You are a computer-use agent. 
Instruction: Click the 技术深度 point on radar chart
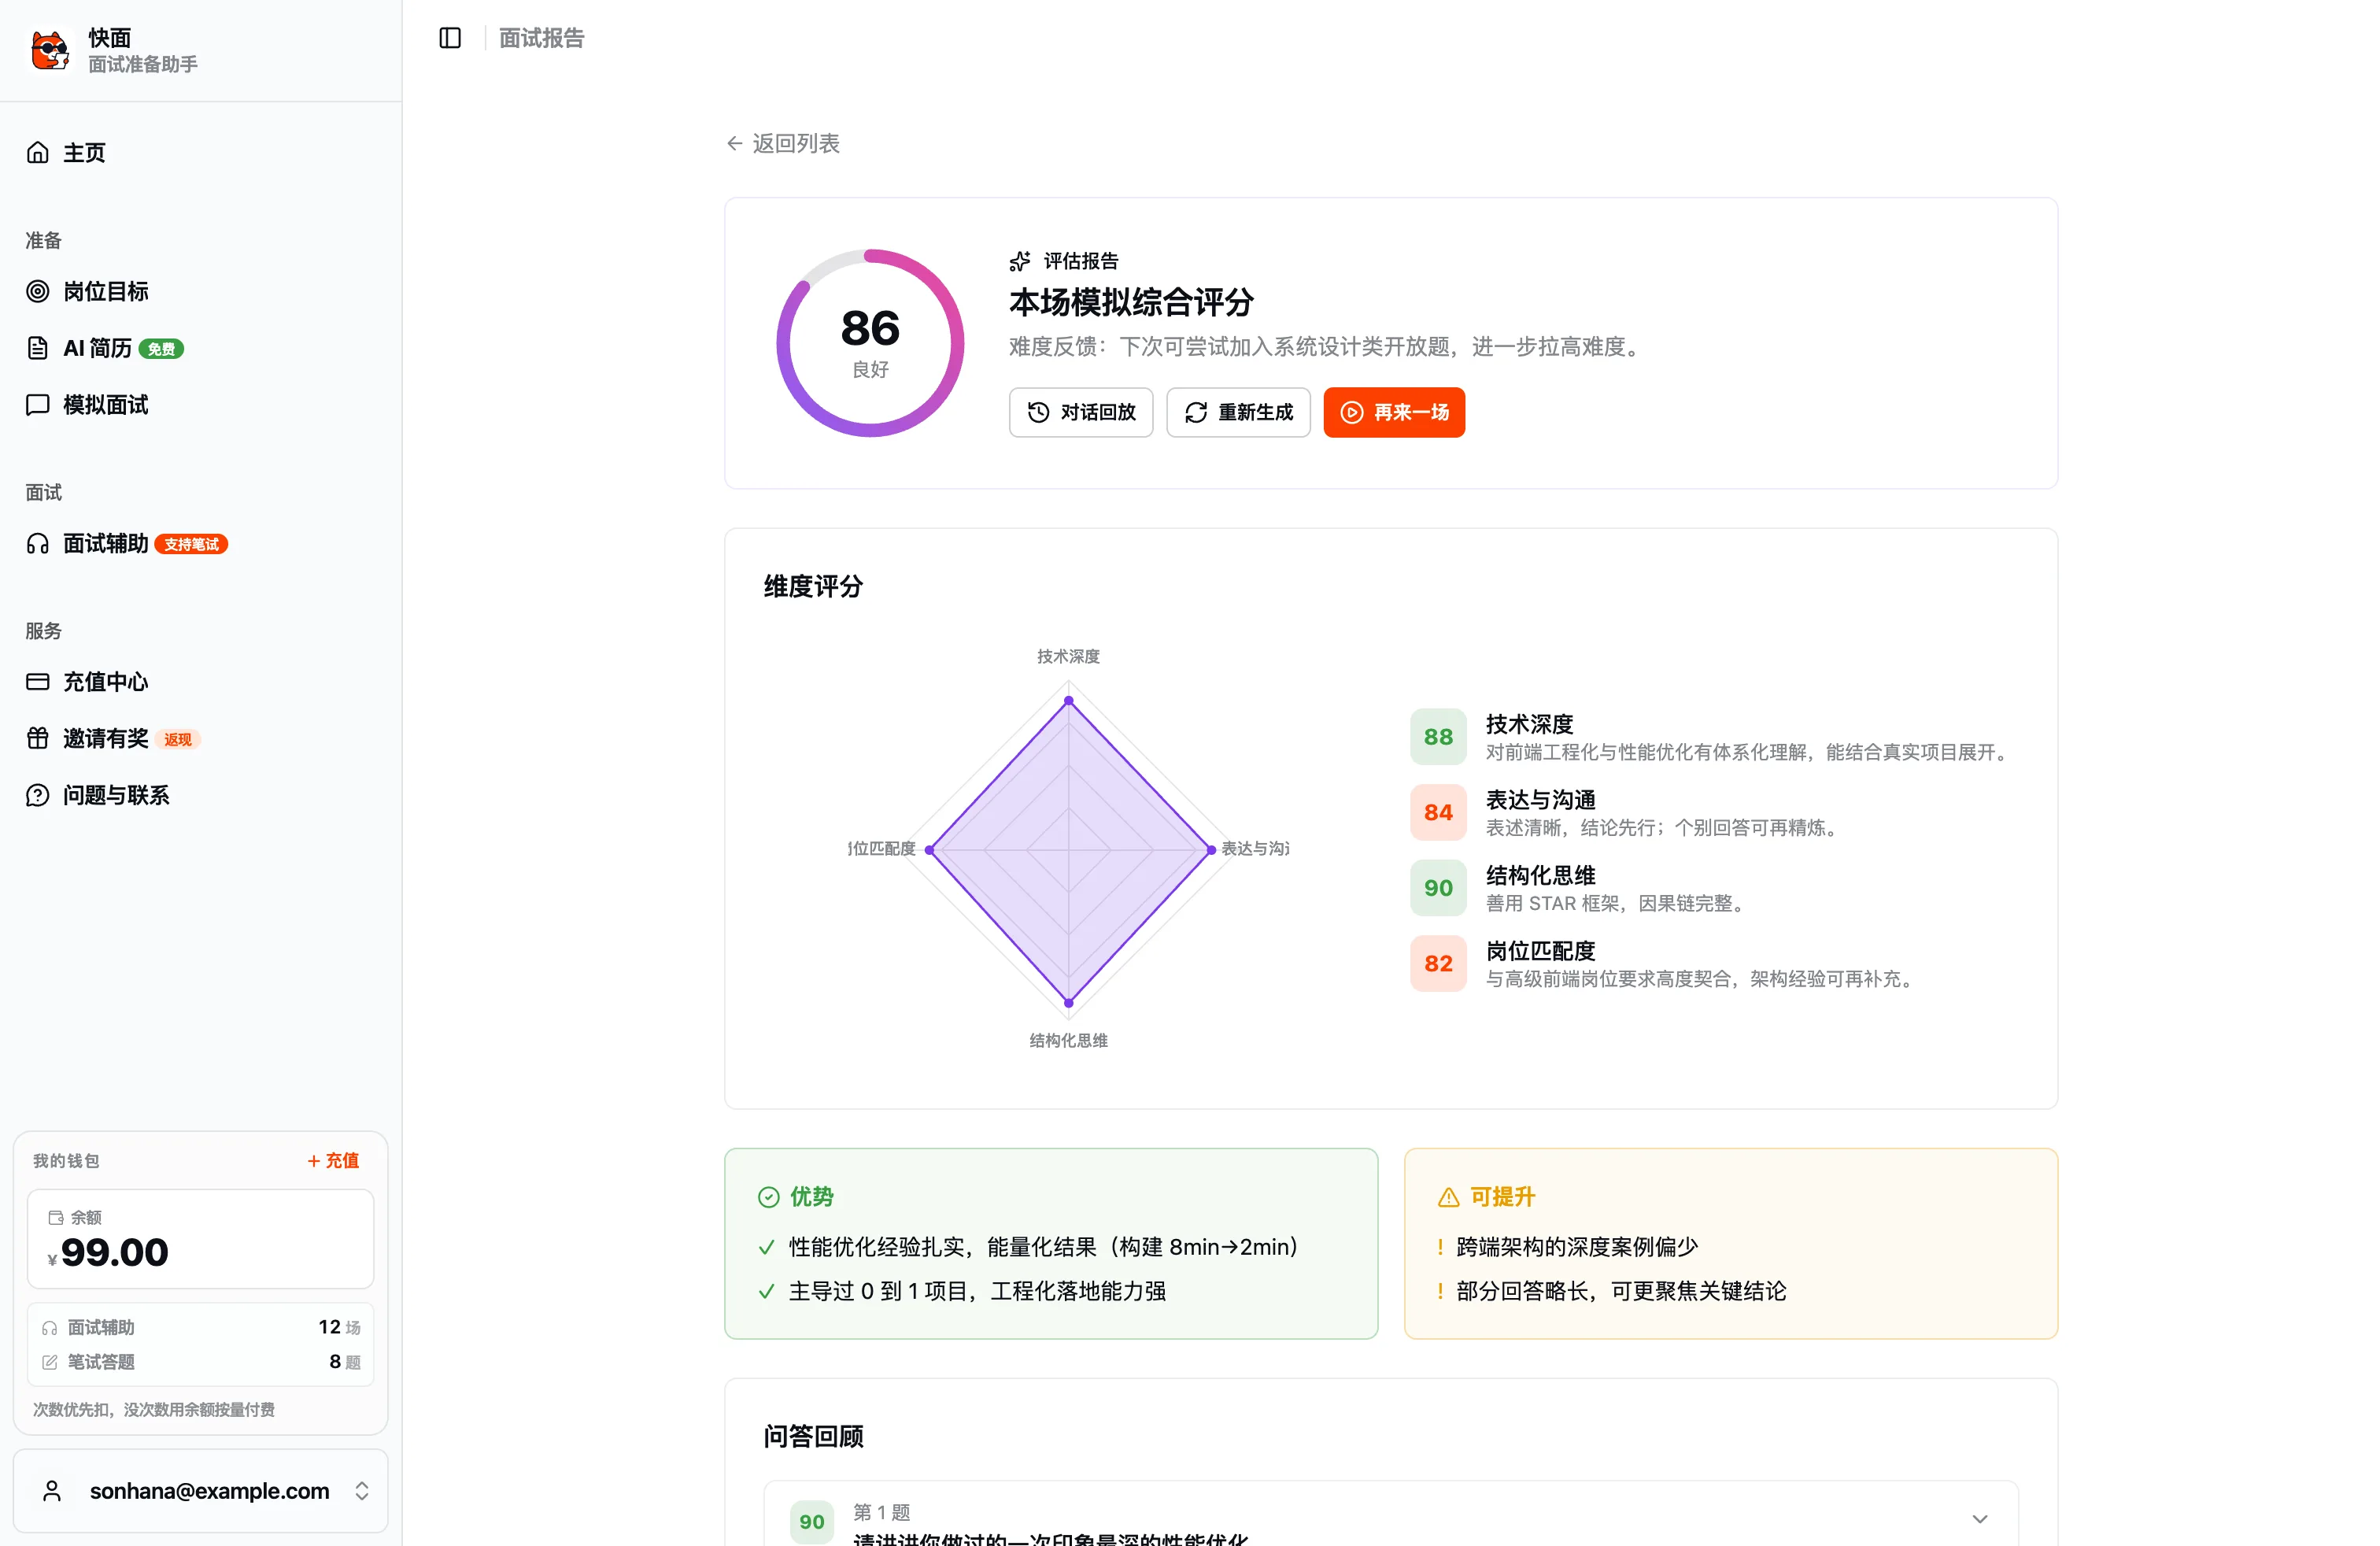point(1069,700)
